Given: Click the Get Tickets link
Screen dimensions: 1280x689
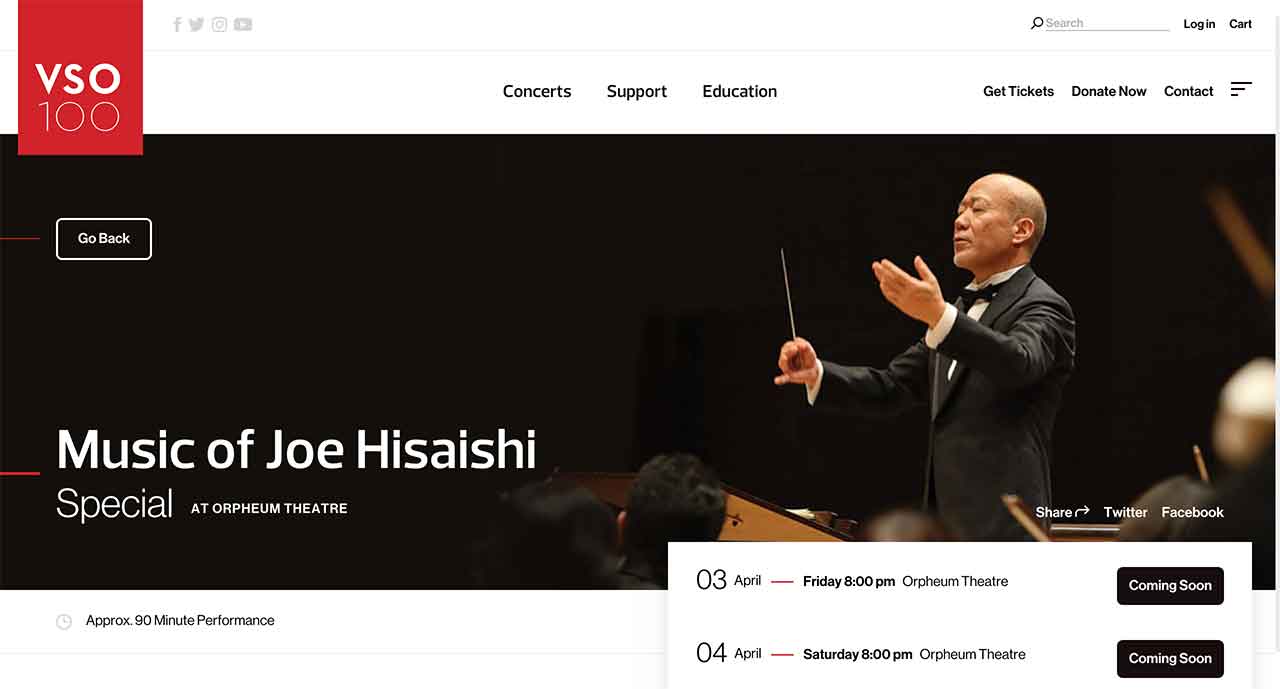Looking at the screenshot, I should [x=1018, y=91].
